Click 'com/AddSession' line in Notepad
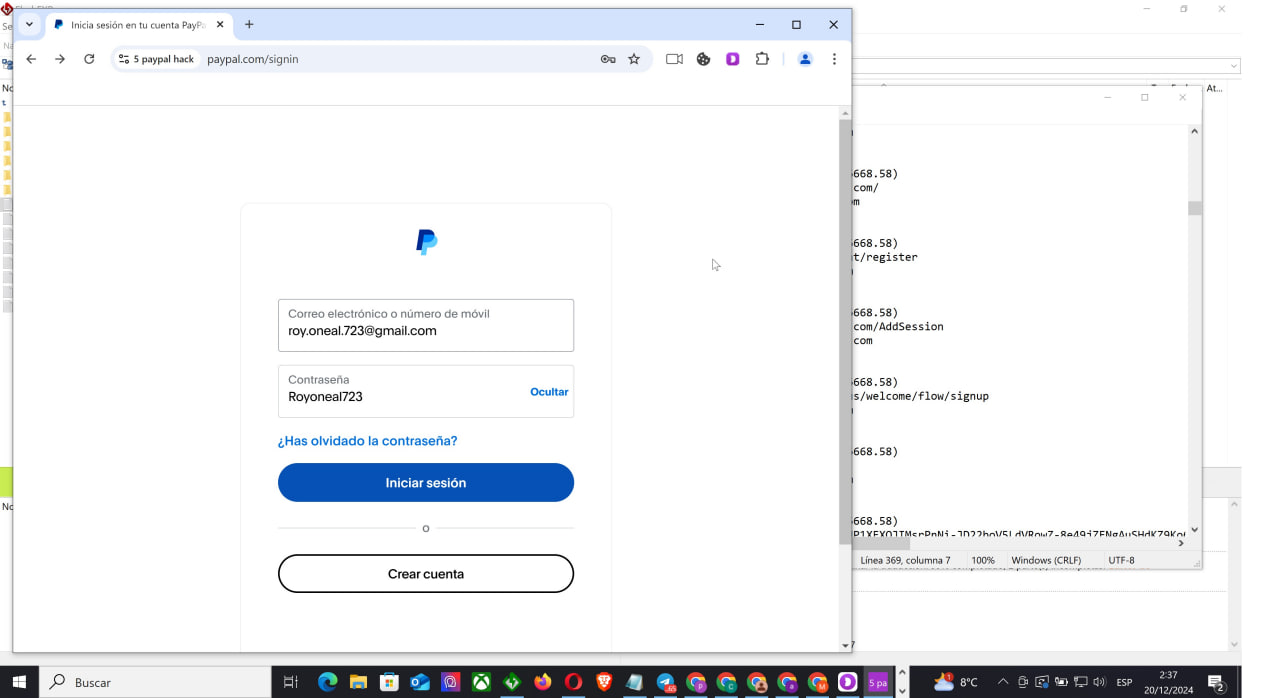Viewport: 1280px width, 698px height. coord(898,326)
